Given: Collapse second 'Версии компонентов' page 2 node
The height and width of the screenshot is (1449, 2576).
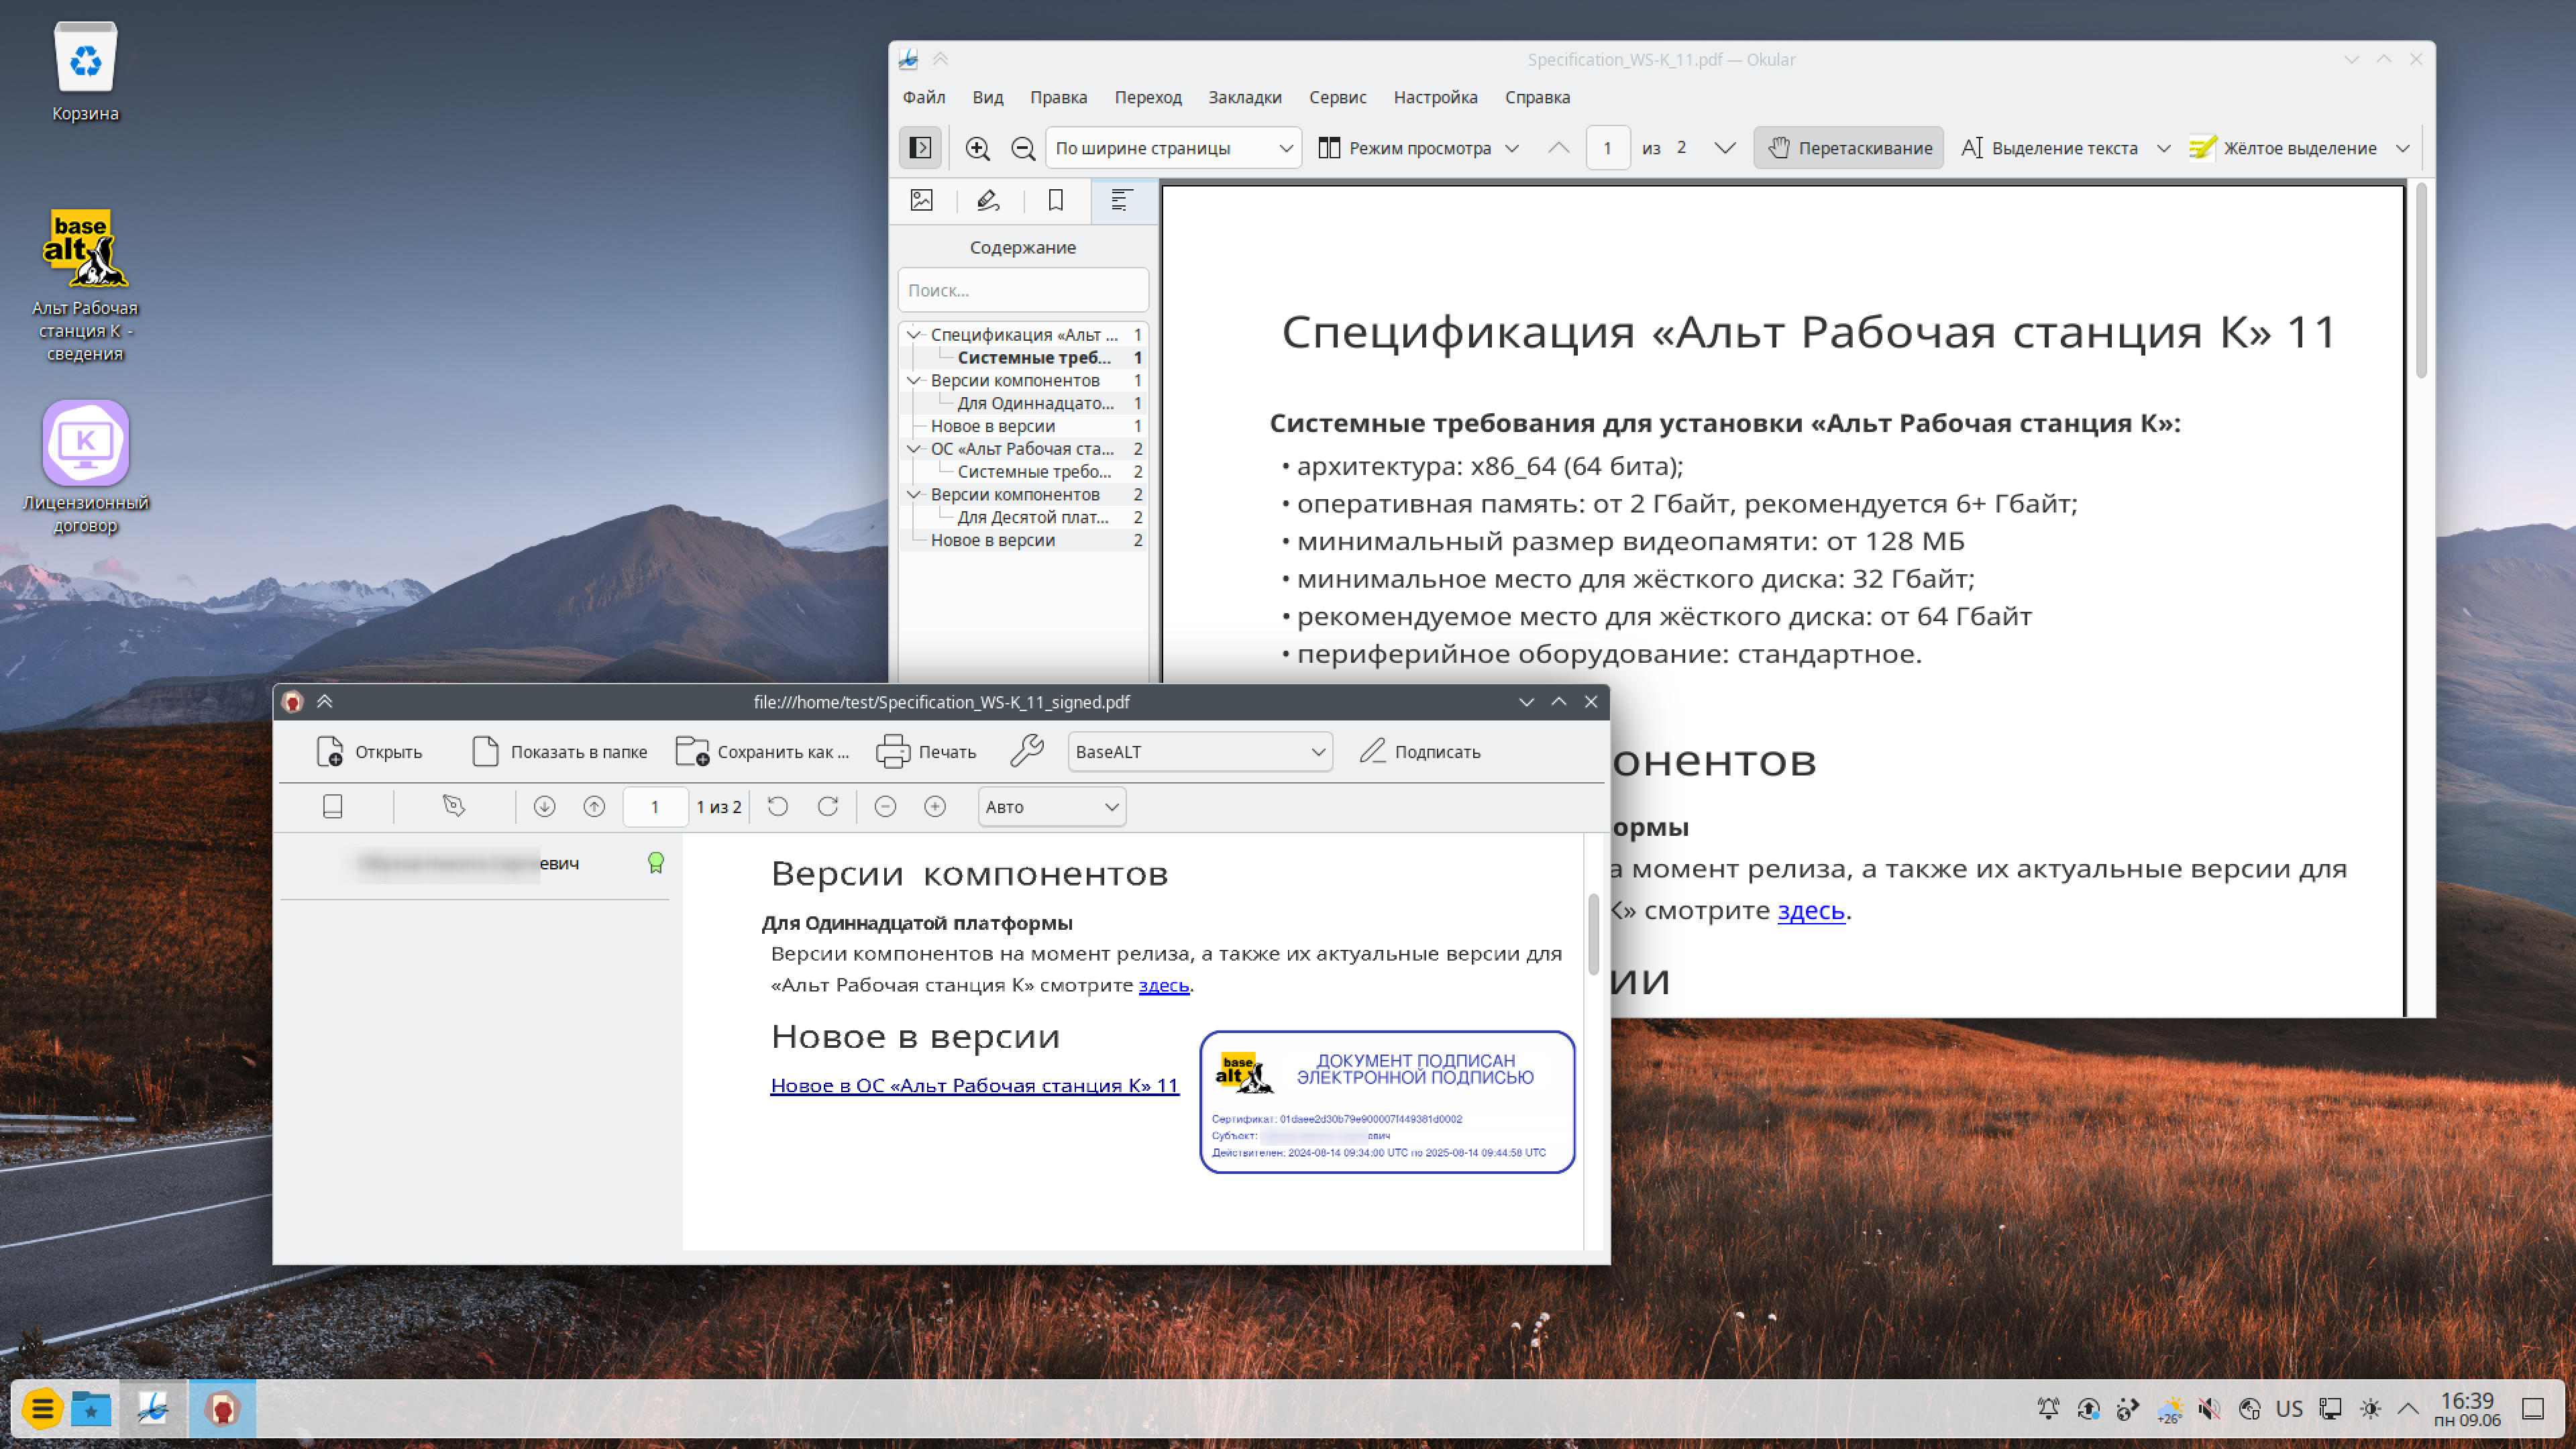Looking at the screenshot, I should tap(913, 494).
